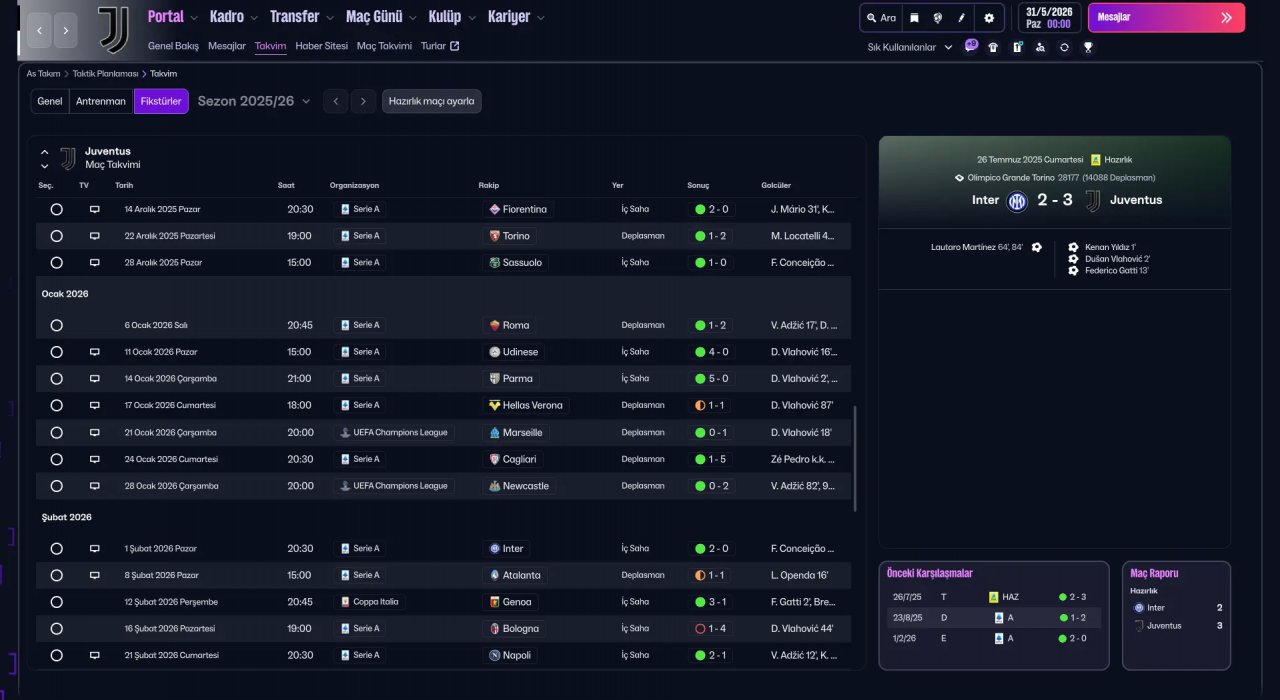Open the Haber Sitesi sub-tab
This screenshot has width=1280, height=700.
[x=322, y=46]
